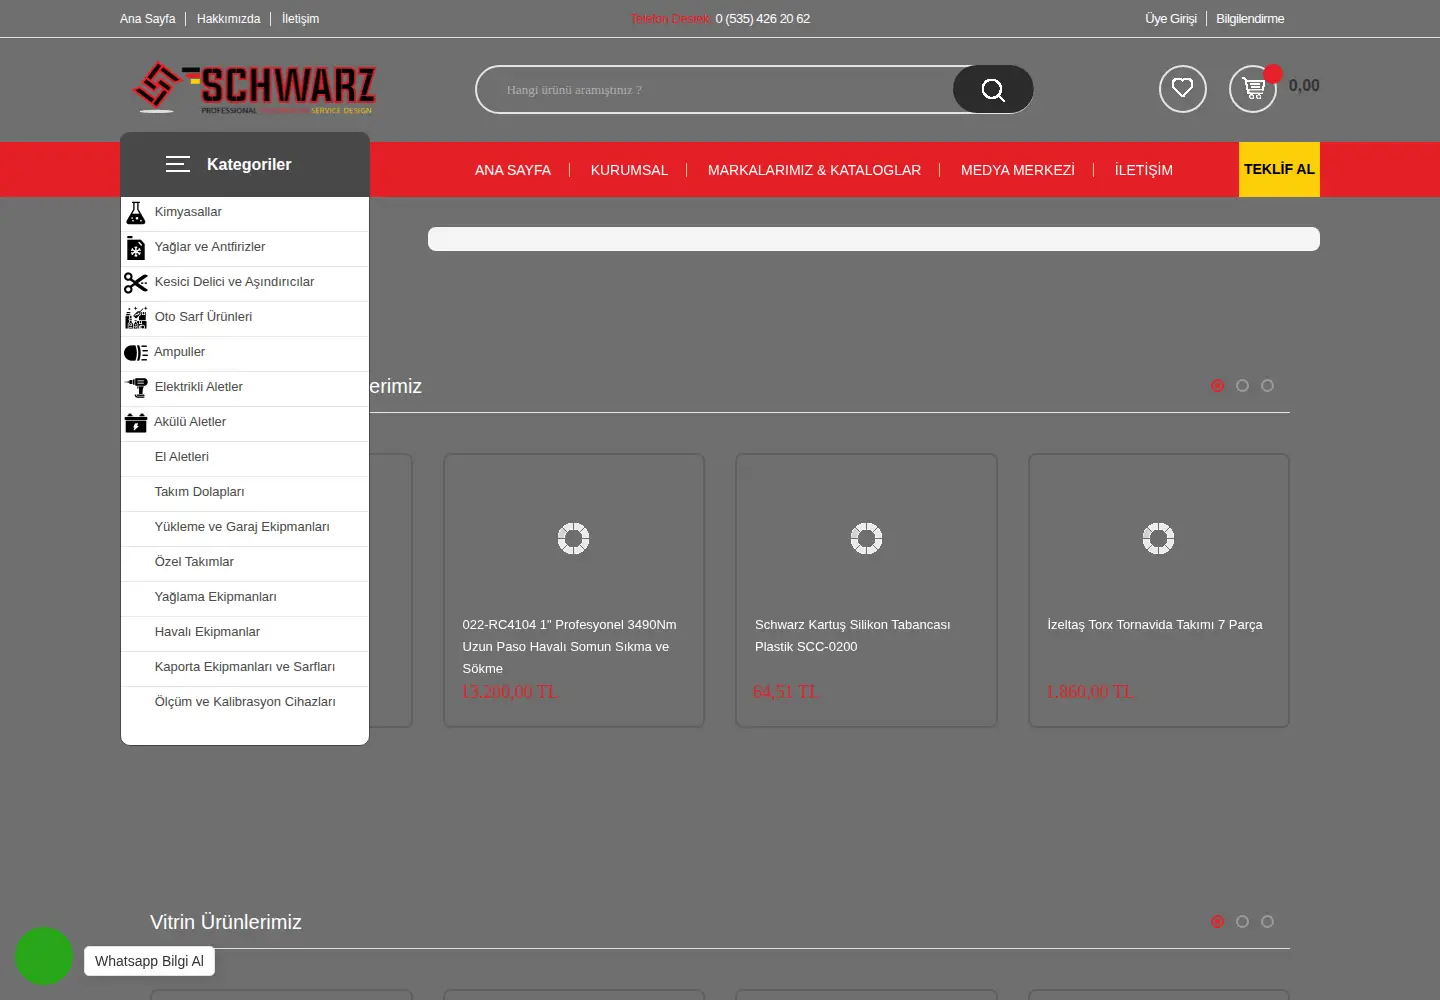Click the yellow TEKLİF AL button
Screen dimensions: 1440x1000
(x=1279, y=169)
